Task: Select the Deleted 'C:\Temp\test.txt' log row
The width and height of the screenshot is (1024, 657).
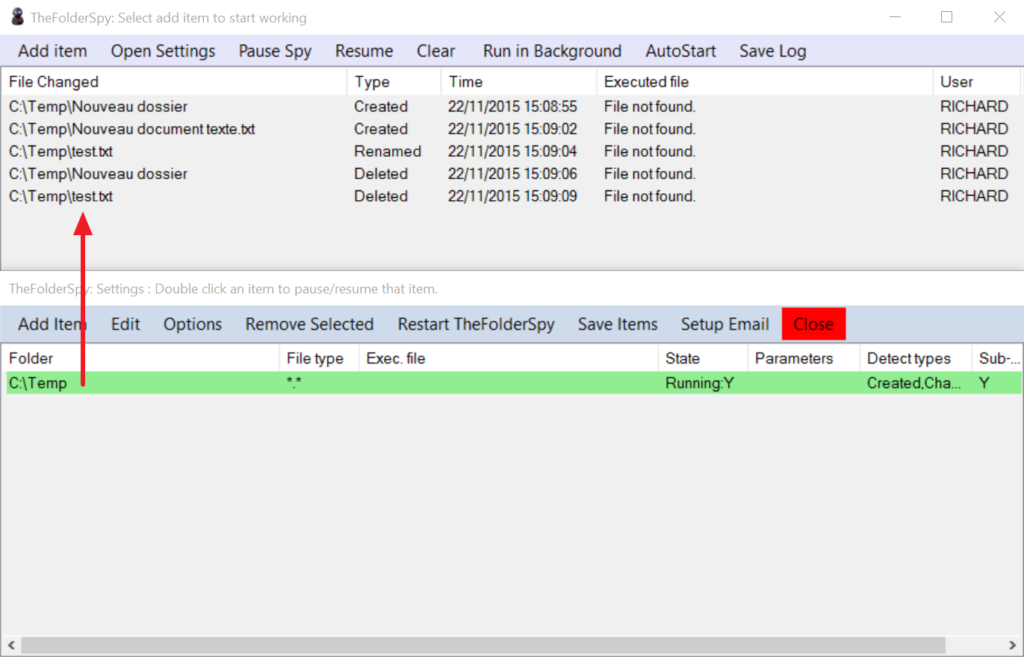Action: point(511,196)
